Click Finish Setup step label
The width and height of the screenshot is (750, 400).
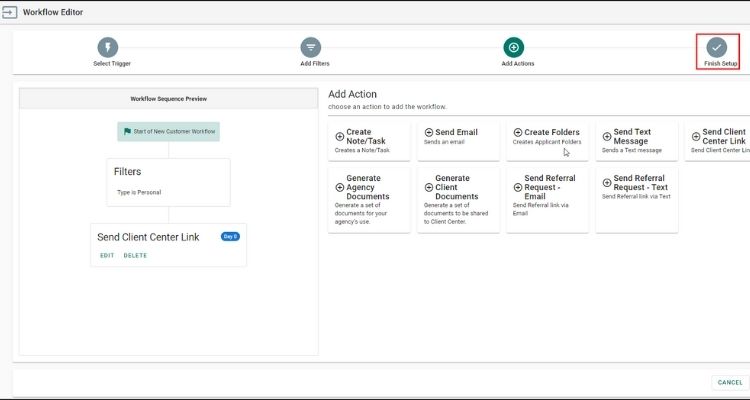(720, 64)
